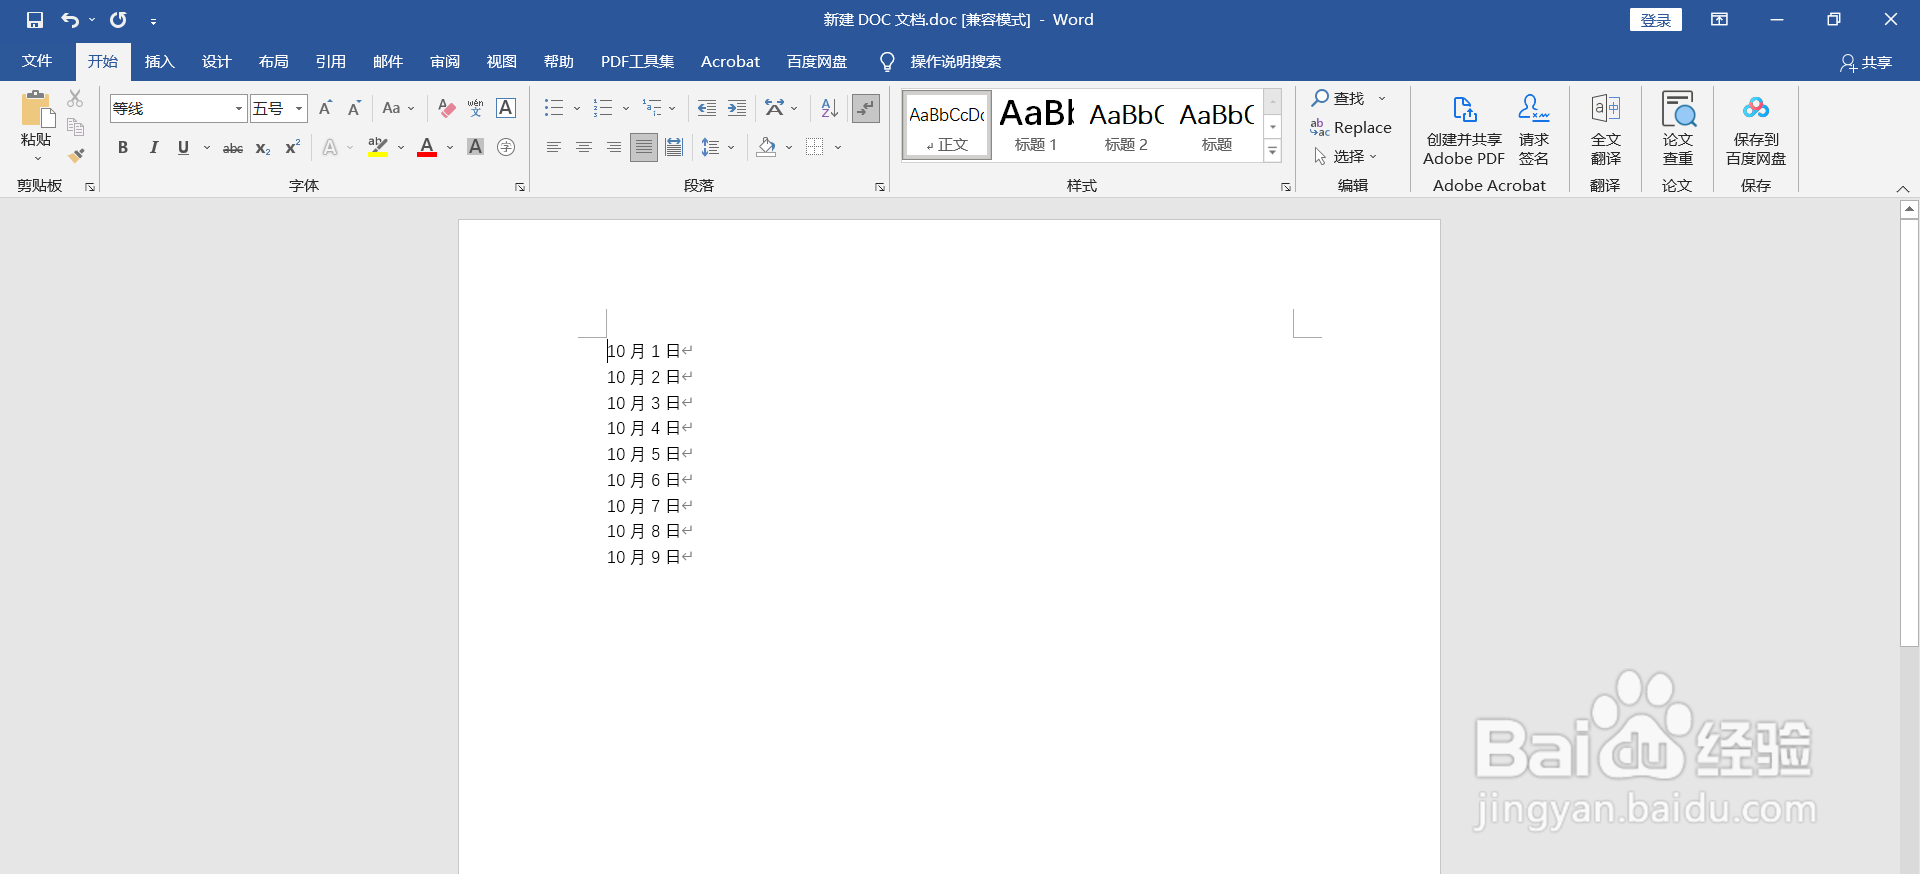This screenshot has width=1920, height=874.
Task: Open 创建并共享 Adobe PDF
Action: click(1464, 130)
